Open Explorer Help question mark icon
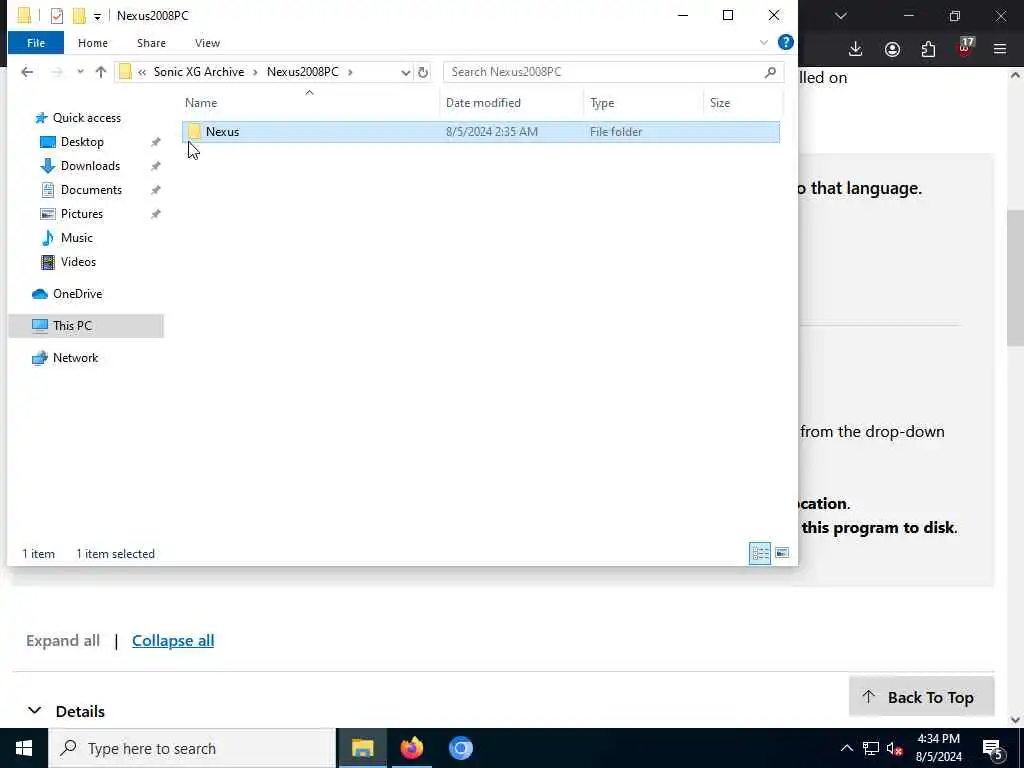 tap(786, 42)
